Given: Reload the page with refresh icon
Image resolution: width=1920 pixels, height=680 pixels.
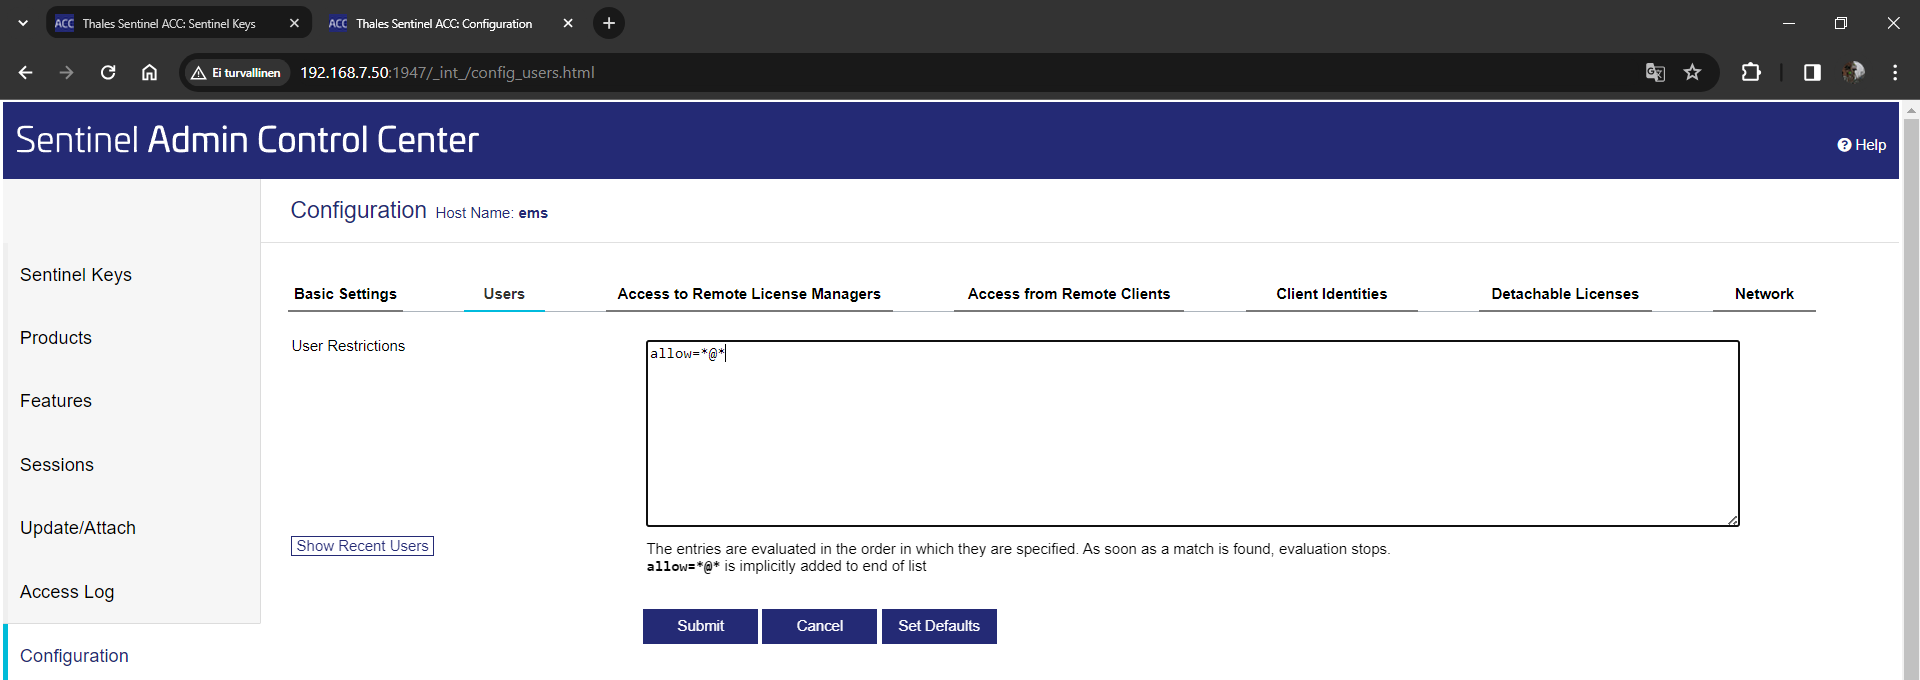Looking at the screenshot, I should point(108,72).
